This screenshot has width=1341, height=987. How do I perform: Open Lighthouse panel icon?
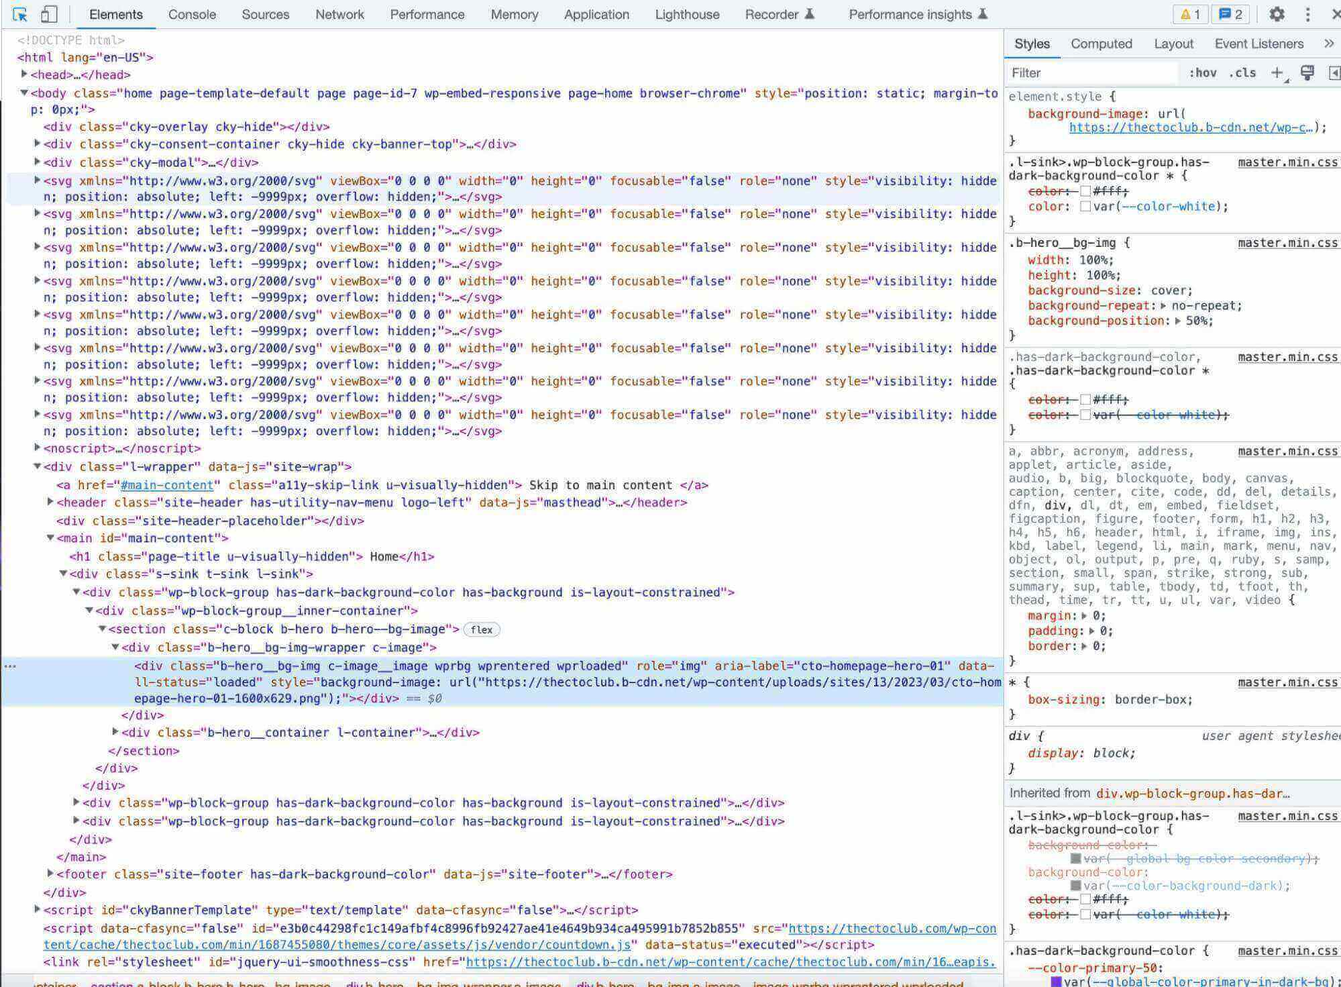(x=687, y=14)
